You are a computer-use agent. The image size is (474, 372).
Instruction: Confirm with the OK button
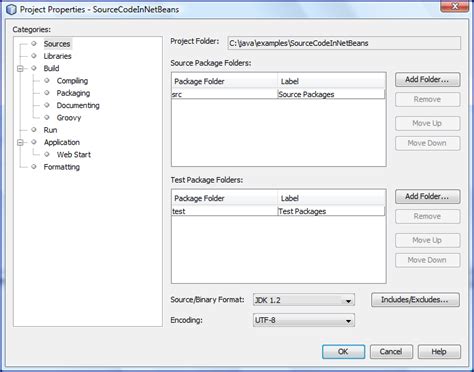(x=343, y=352)
